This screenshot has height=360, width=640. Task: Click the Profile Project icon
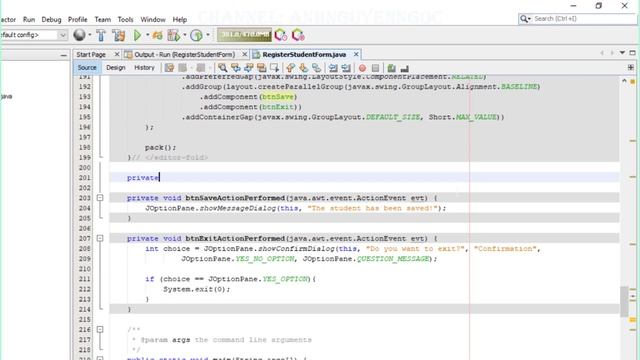(x=173, y=36)
